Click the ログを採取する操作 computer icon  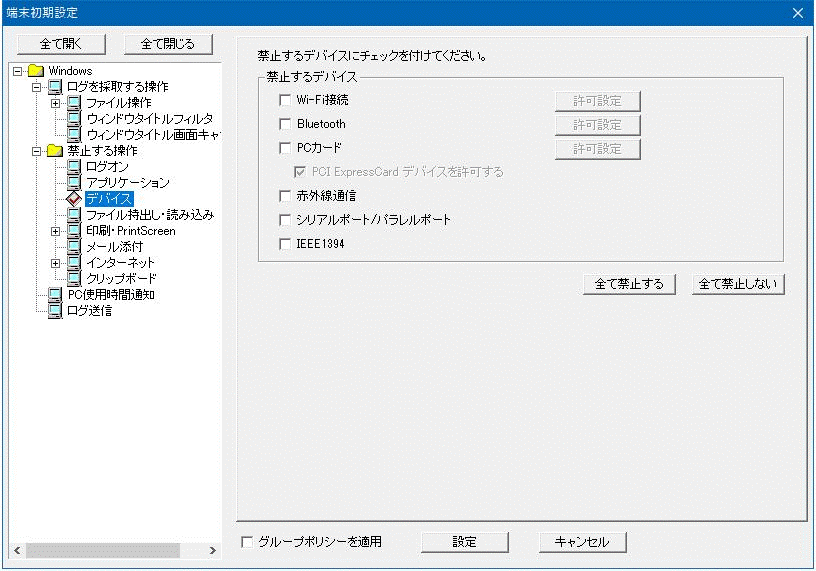click(x=55, y=86)
